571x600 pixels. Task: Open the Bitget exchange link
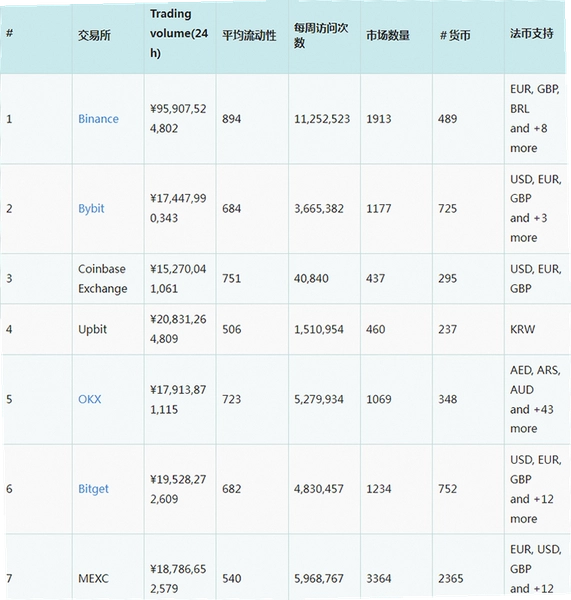tap(93, 489)
